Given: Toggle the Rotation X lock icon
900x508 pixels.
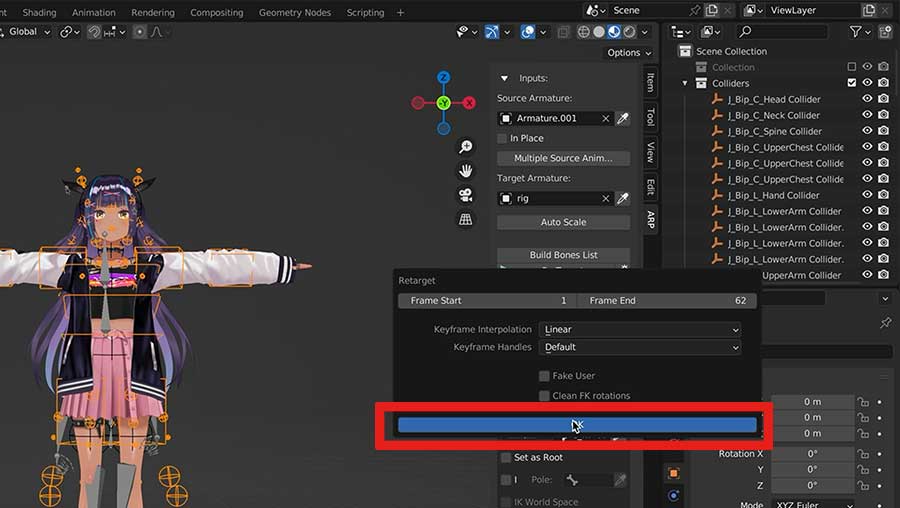Looking at the screenshot, I should coord(863,454).
